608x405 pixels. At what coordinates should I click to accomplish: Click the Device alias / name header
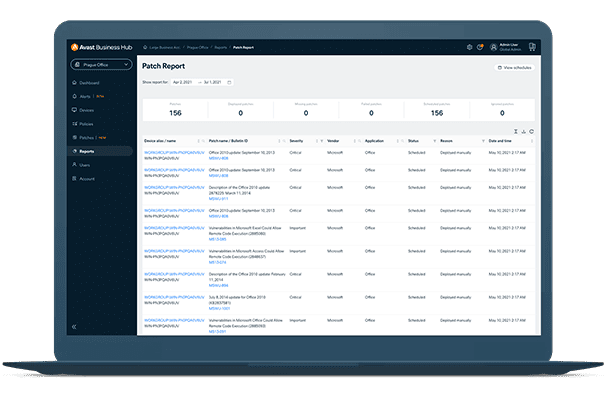pos(160,141)
